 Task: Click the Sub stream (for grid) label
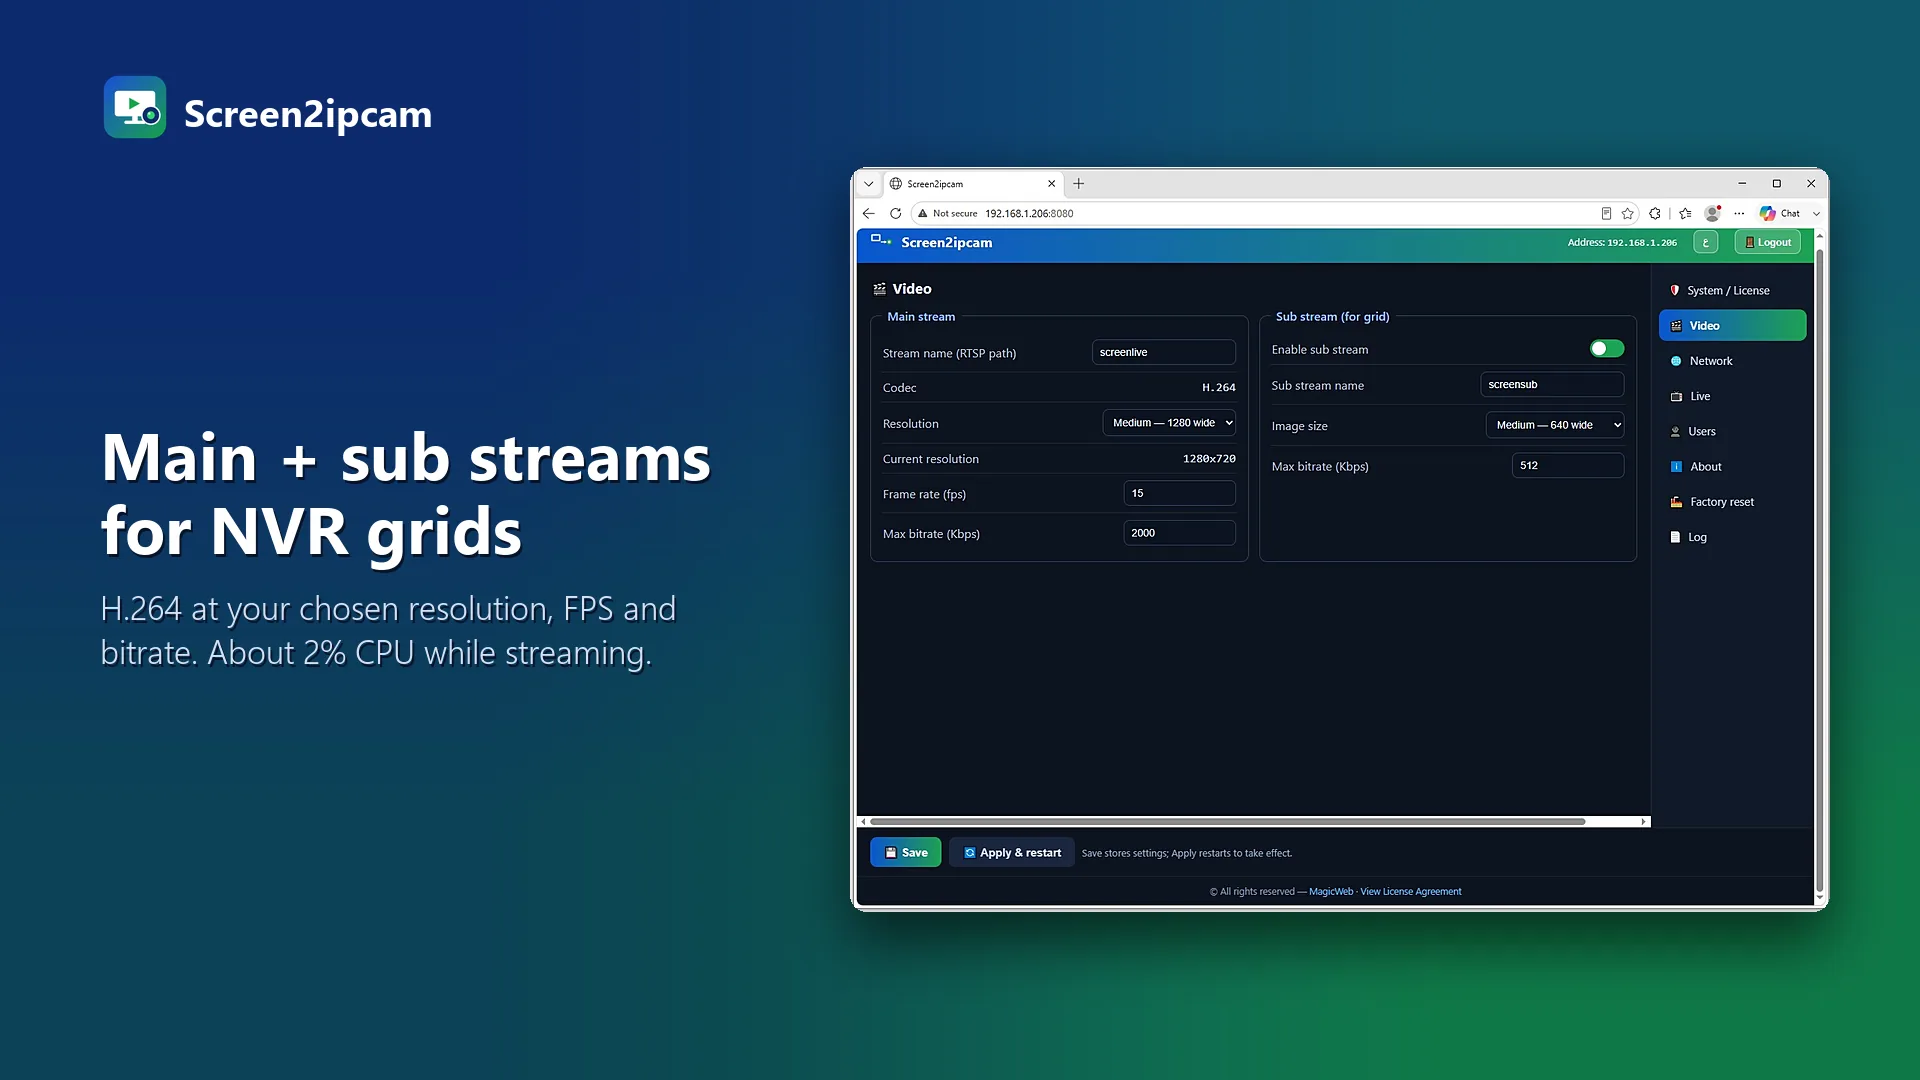(1332, 316)
